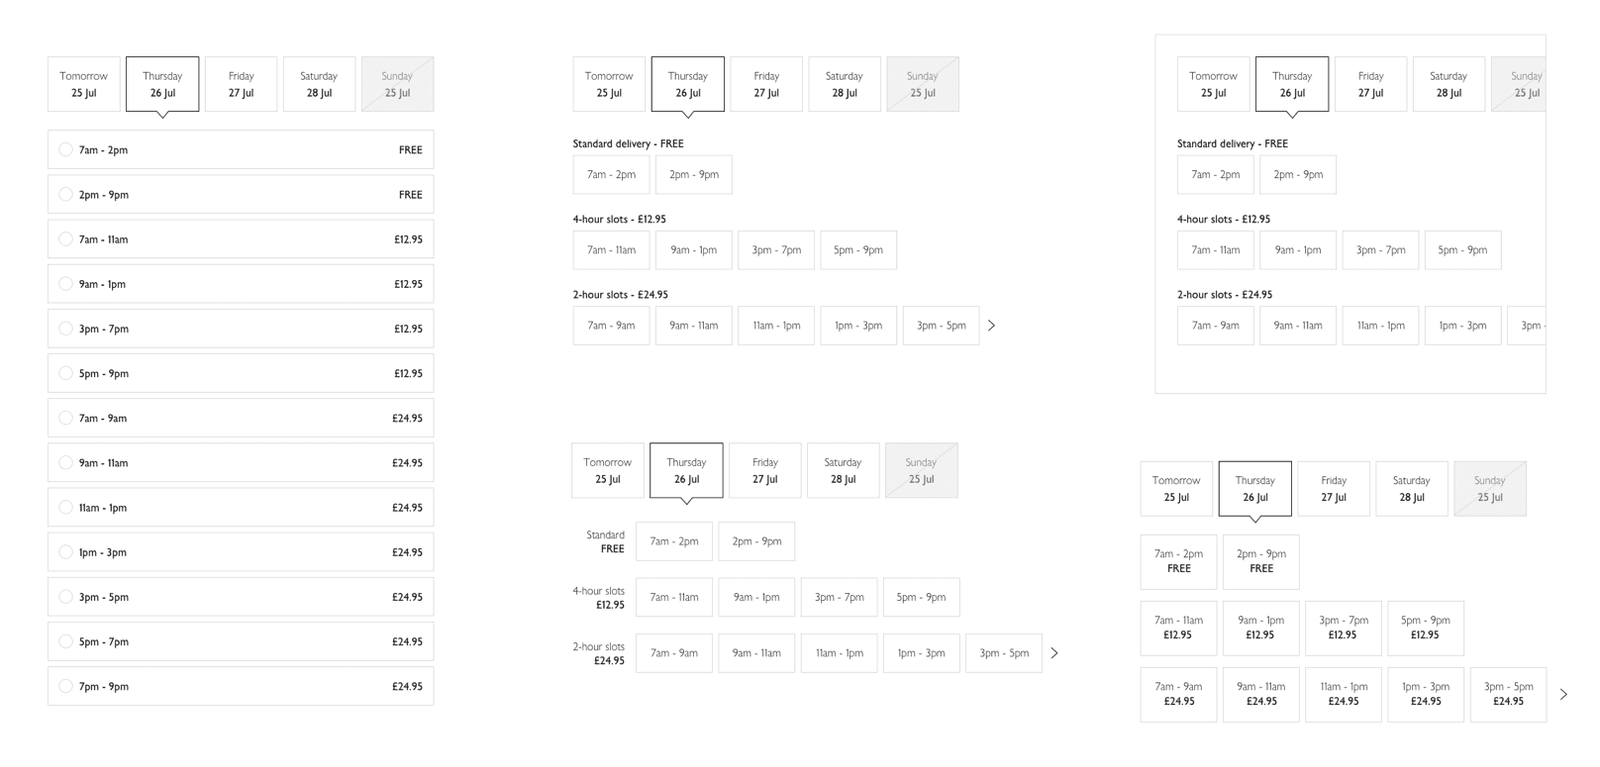Select 11am - 1pm tile showing £24.95 inside

(1343, 694)
